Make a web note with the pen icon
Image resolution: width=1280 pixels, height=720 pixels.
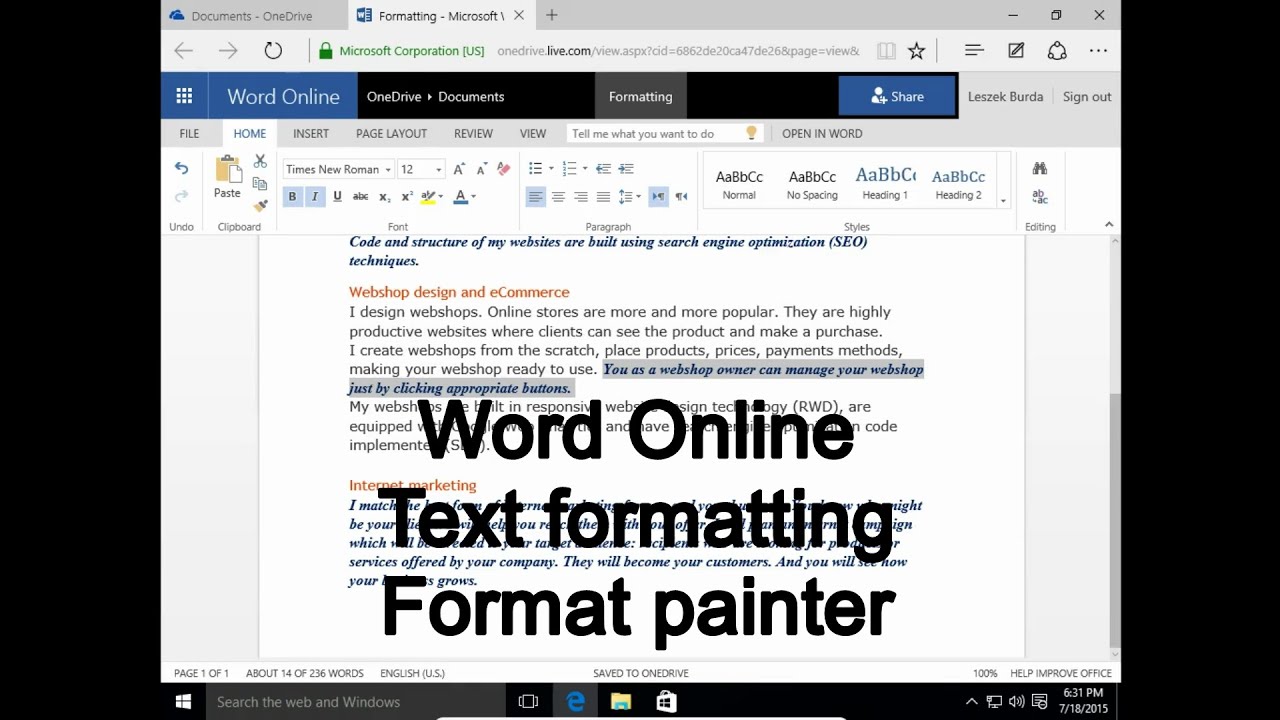1016,50
